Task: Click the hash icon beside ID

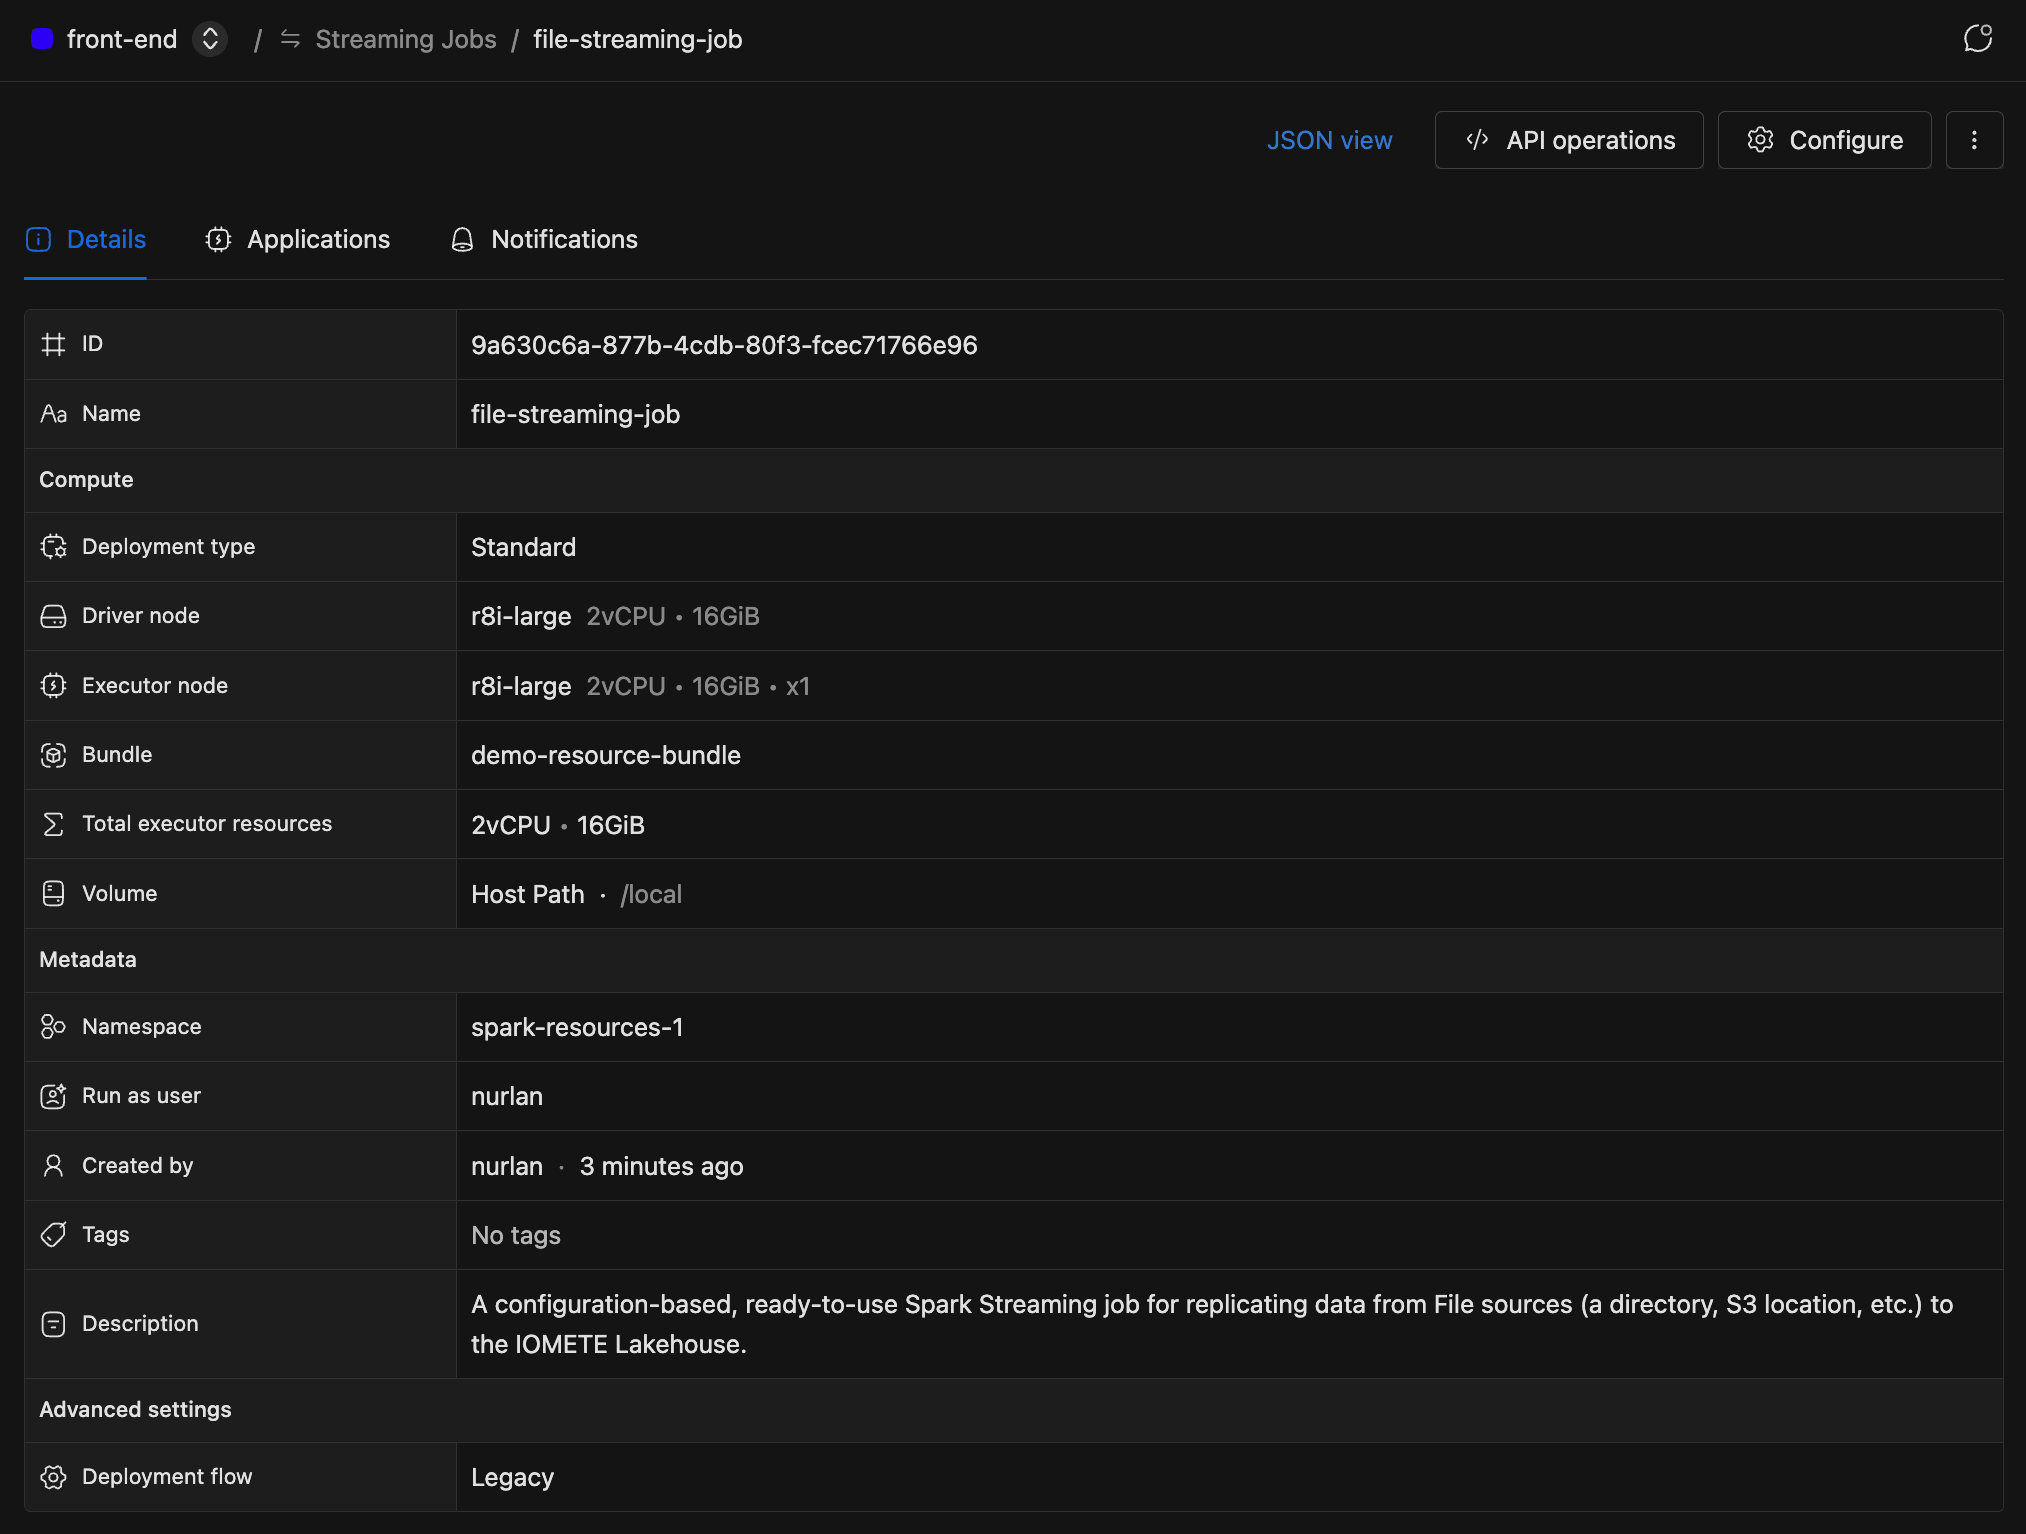Action: (x=53, y=345)
